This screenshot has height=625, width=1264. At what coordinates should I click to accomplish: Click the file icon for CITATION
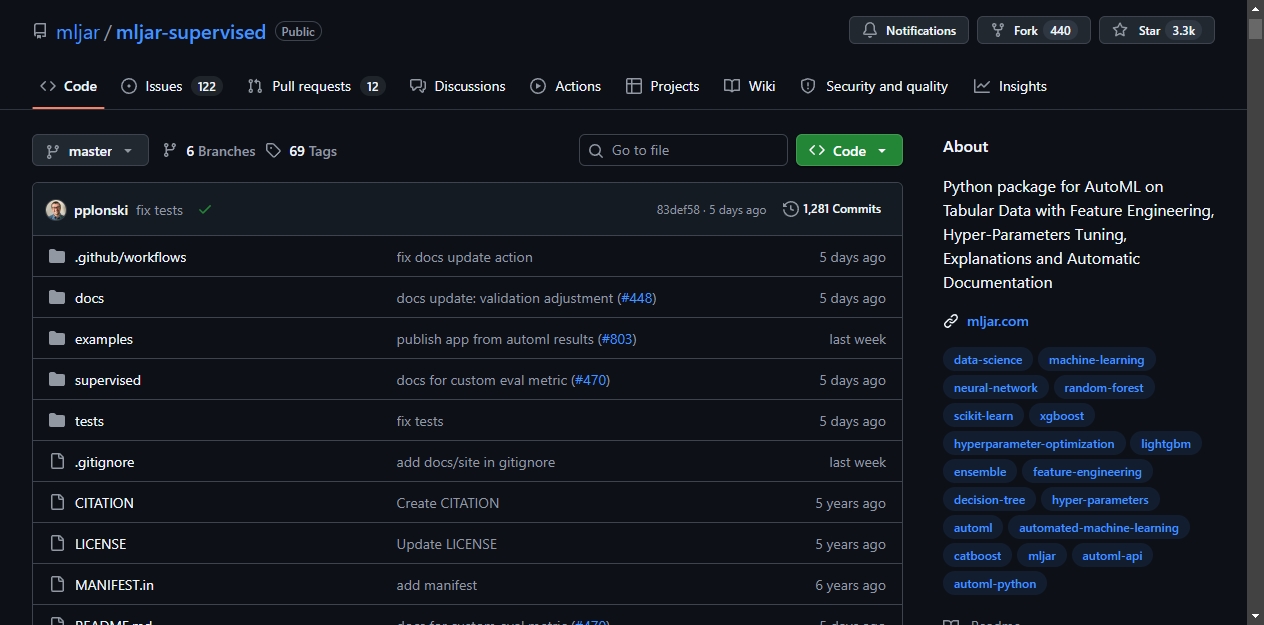tap(57, 503)
